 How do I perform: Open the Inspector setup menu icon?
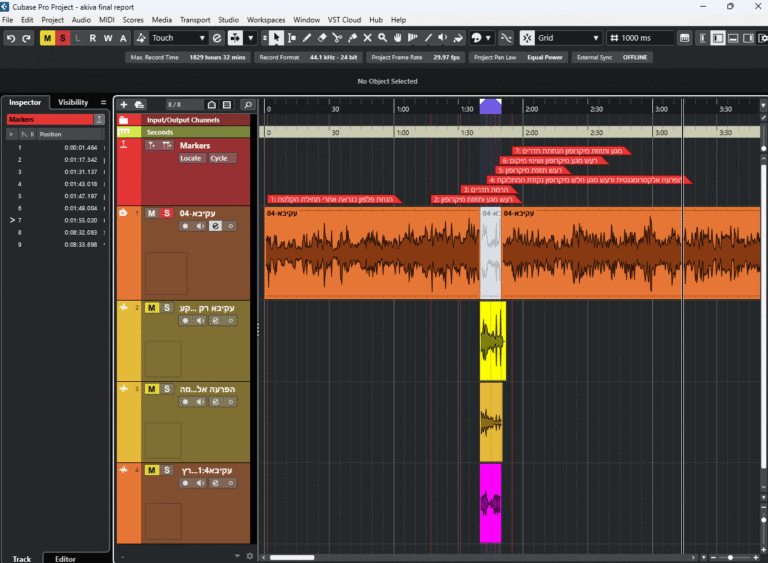[x=103, y=102]
